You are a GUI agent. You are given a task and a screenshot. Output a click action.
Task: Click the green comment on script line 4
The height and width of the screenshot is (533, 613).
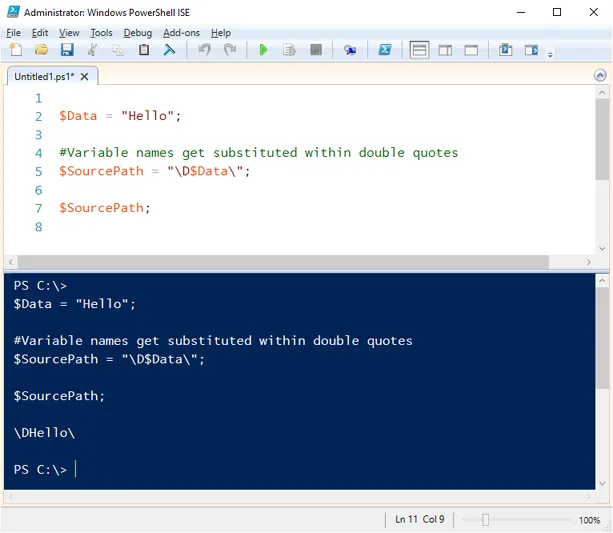coord(258,153)
